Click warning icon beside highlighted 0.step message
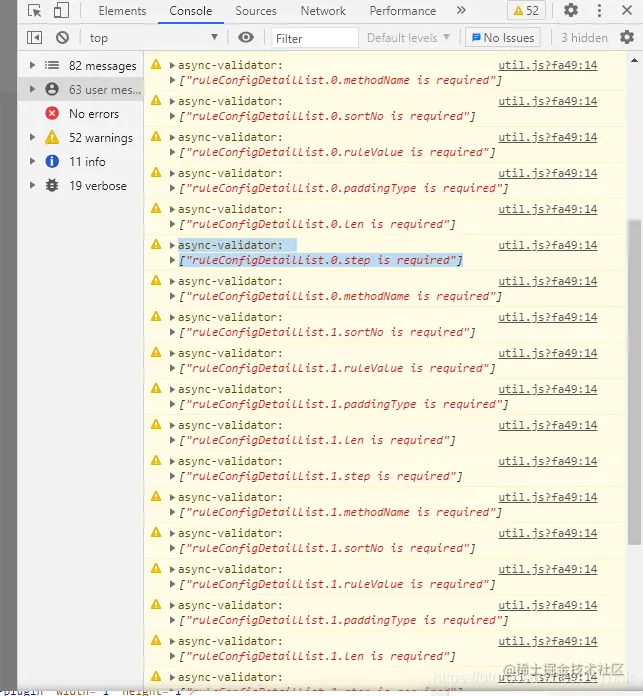The image size is (643, 696). pyautogui.click(x=156, y=244)
